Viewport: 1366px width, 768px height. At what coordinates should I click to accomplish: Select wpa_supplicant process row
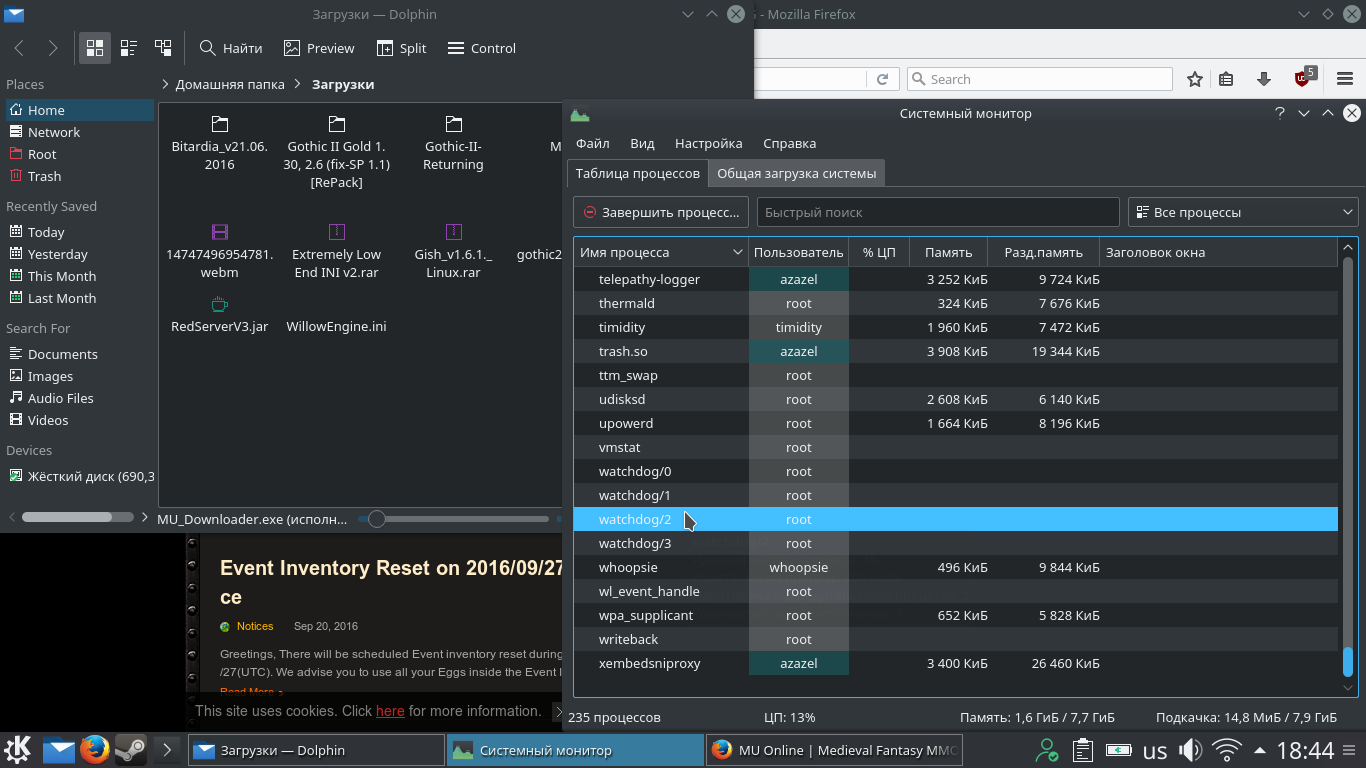click(x=956, y=615)
